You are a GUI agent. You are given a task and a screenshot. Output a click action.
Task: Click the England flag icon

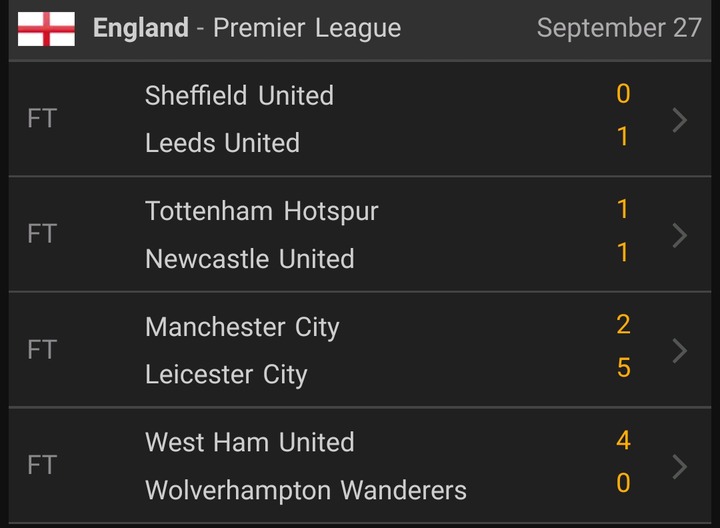(x=46, y=28)
